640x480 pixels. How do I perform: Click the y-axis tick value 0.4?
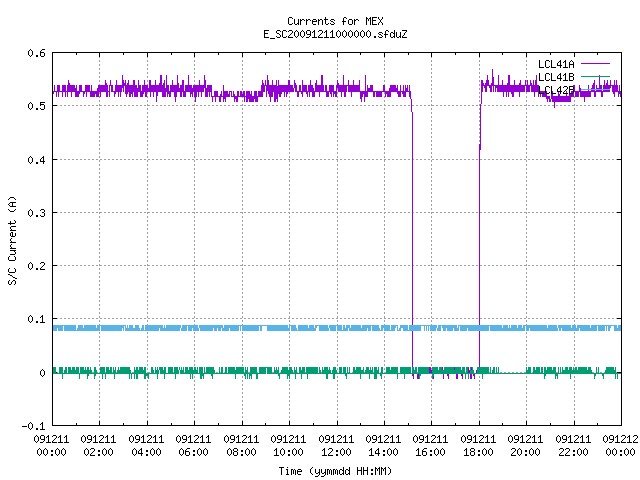tap(36, 160)
